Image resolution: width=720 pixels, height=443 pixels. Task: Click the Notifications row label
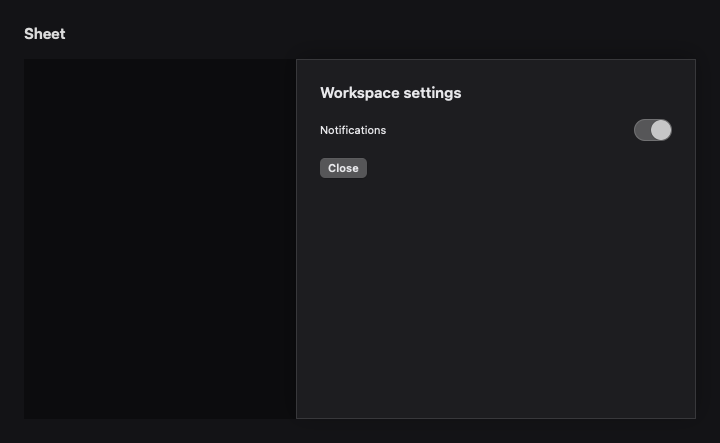pos(353,130)
